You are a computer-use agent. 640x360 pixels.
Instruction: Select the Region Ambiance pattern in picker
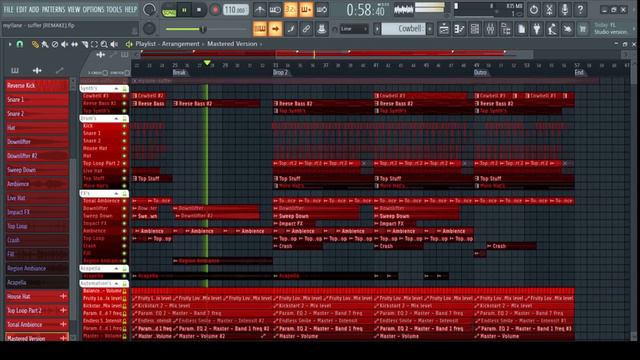[x=37, y=269]
